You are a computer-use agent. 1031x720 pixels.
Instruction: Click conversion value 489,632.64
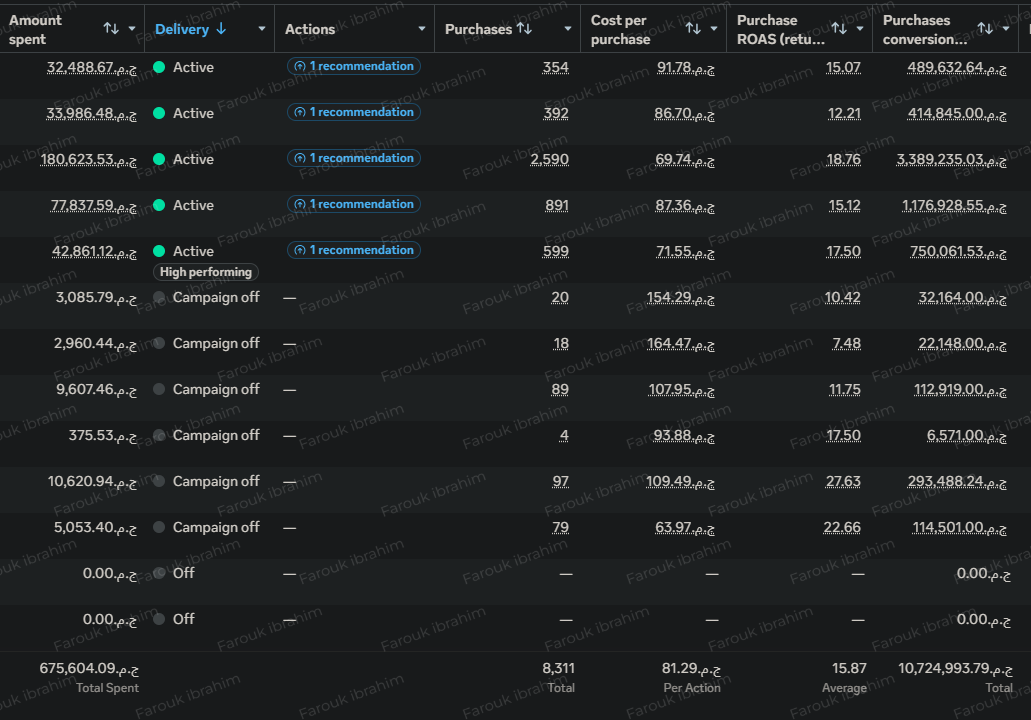[x=957, y=68]
